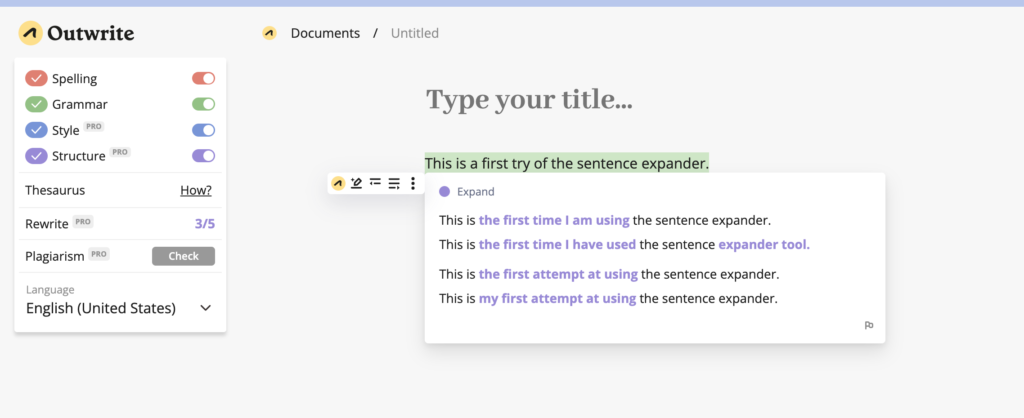Toggle the Structure checkmark badge

point(37,156)
